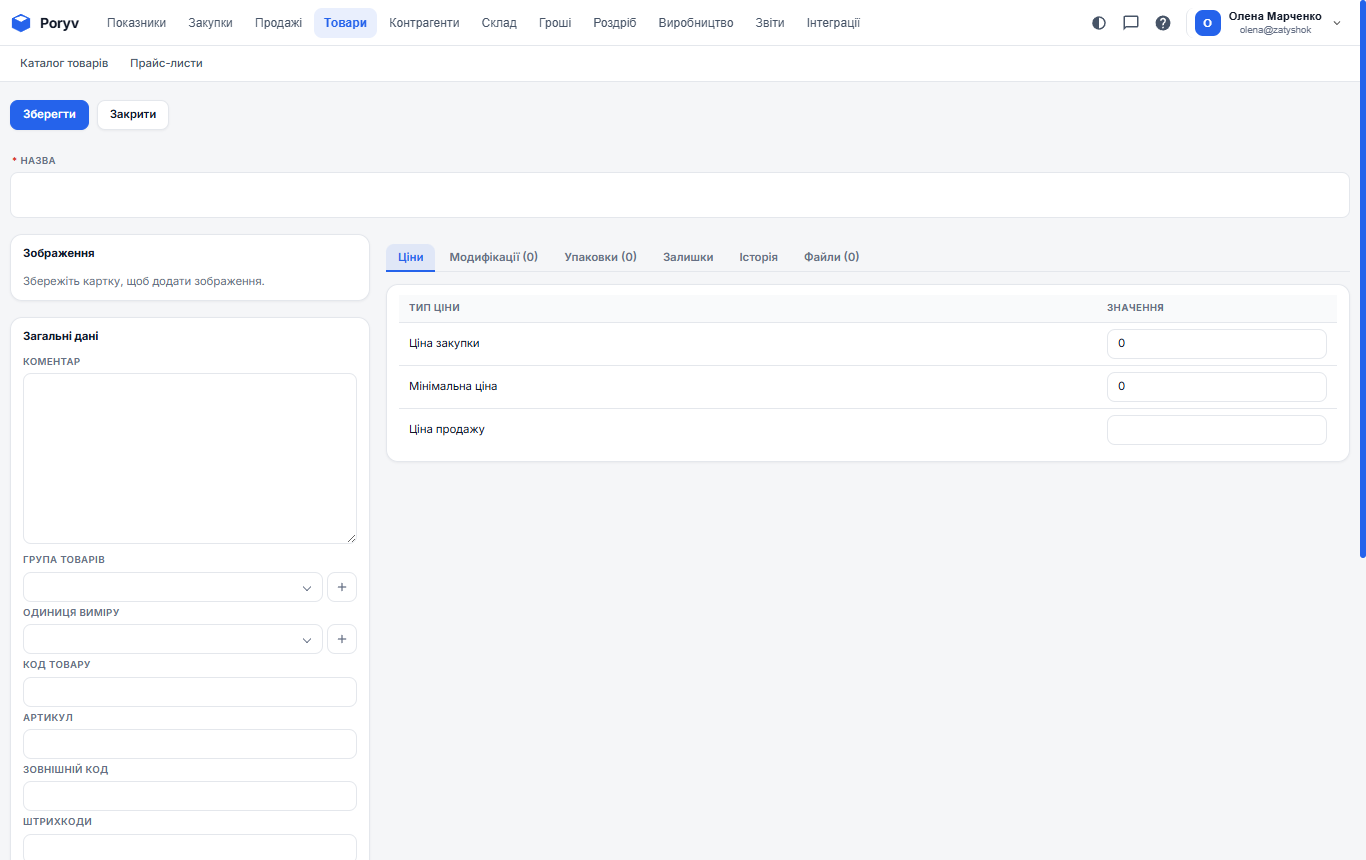
Task: Add new unit of measure with plus button
Action: click(342, 639)
